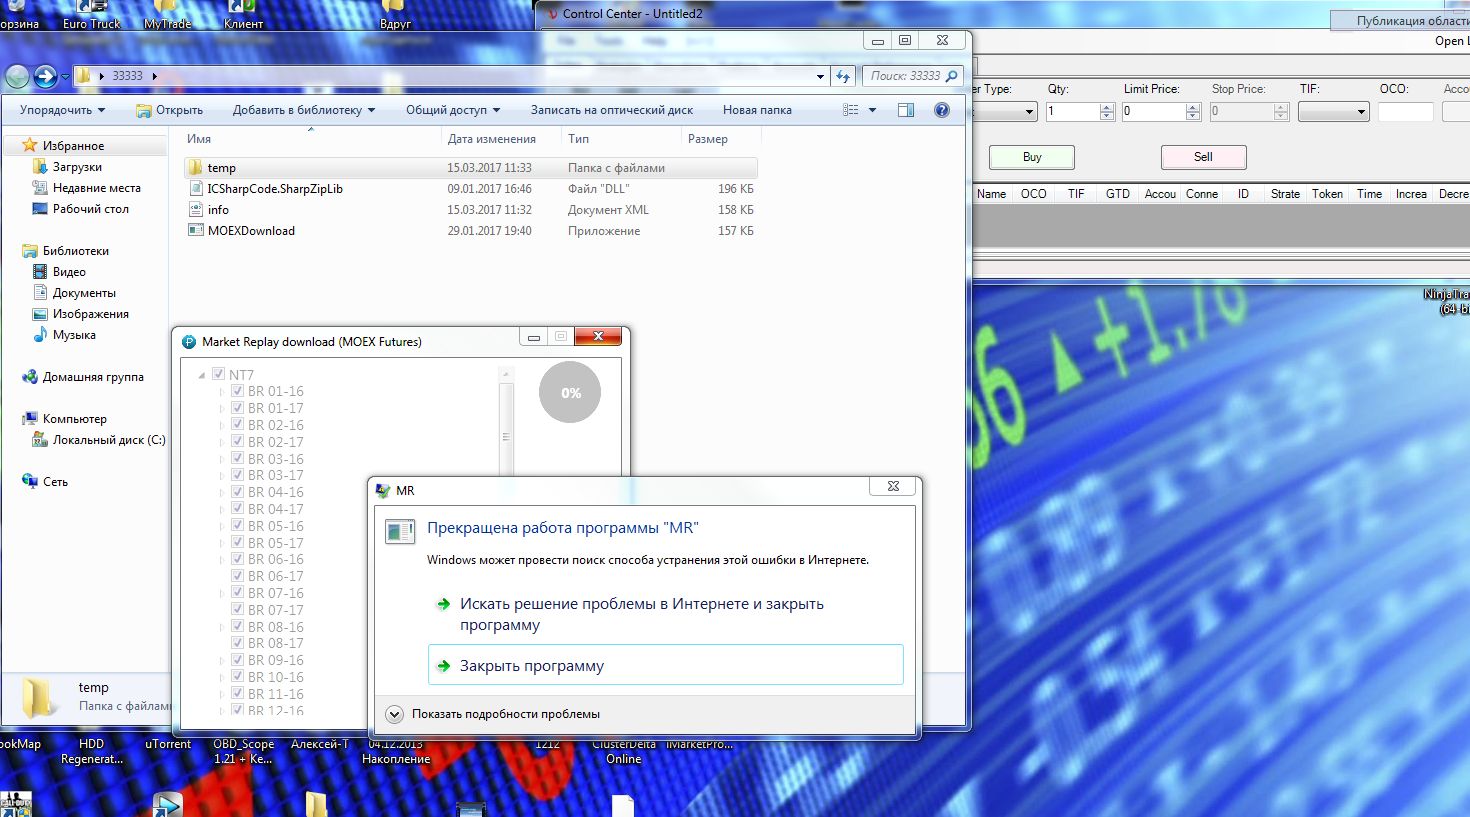
Task: Expand Показать подробности проблемы details
Action: 394,714
